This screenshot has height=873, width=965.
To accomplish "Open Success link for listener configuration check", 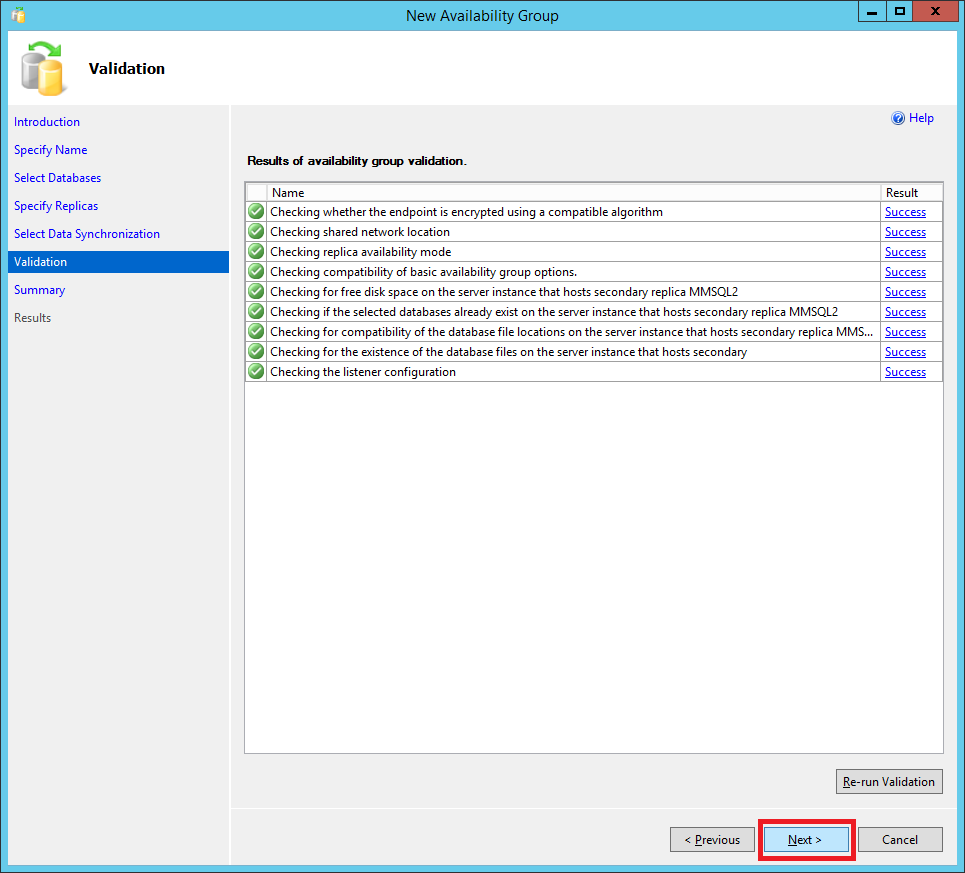I will [x=905, y=372].
